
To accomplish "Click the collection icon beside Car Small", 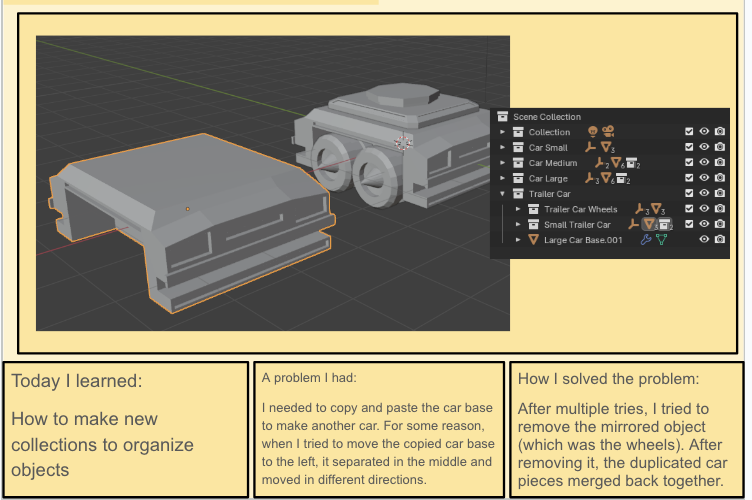I will [518, 147].
